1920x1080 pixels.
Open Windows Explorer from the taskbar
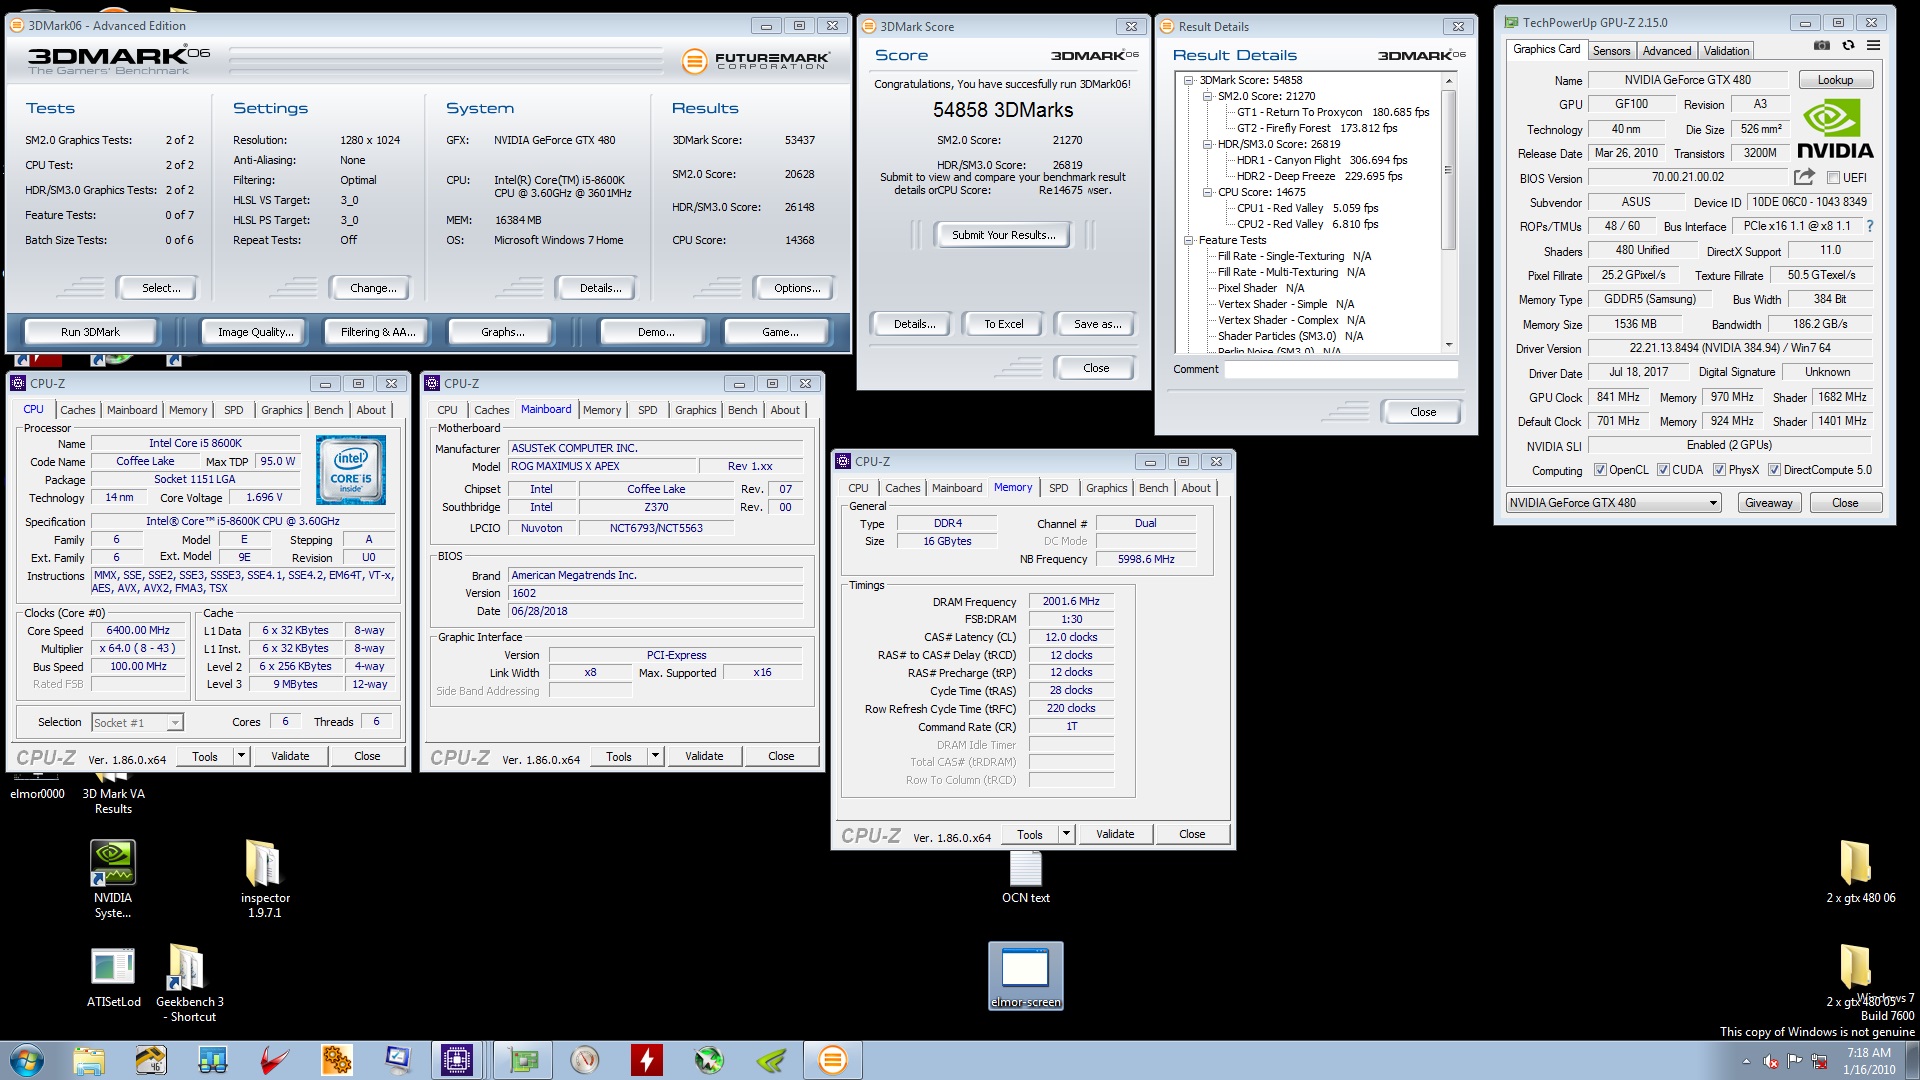click(88, 1060)
